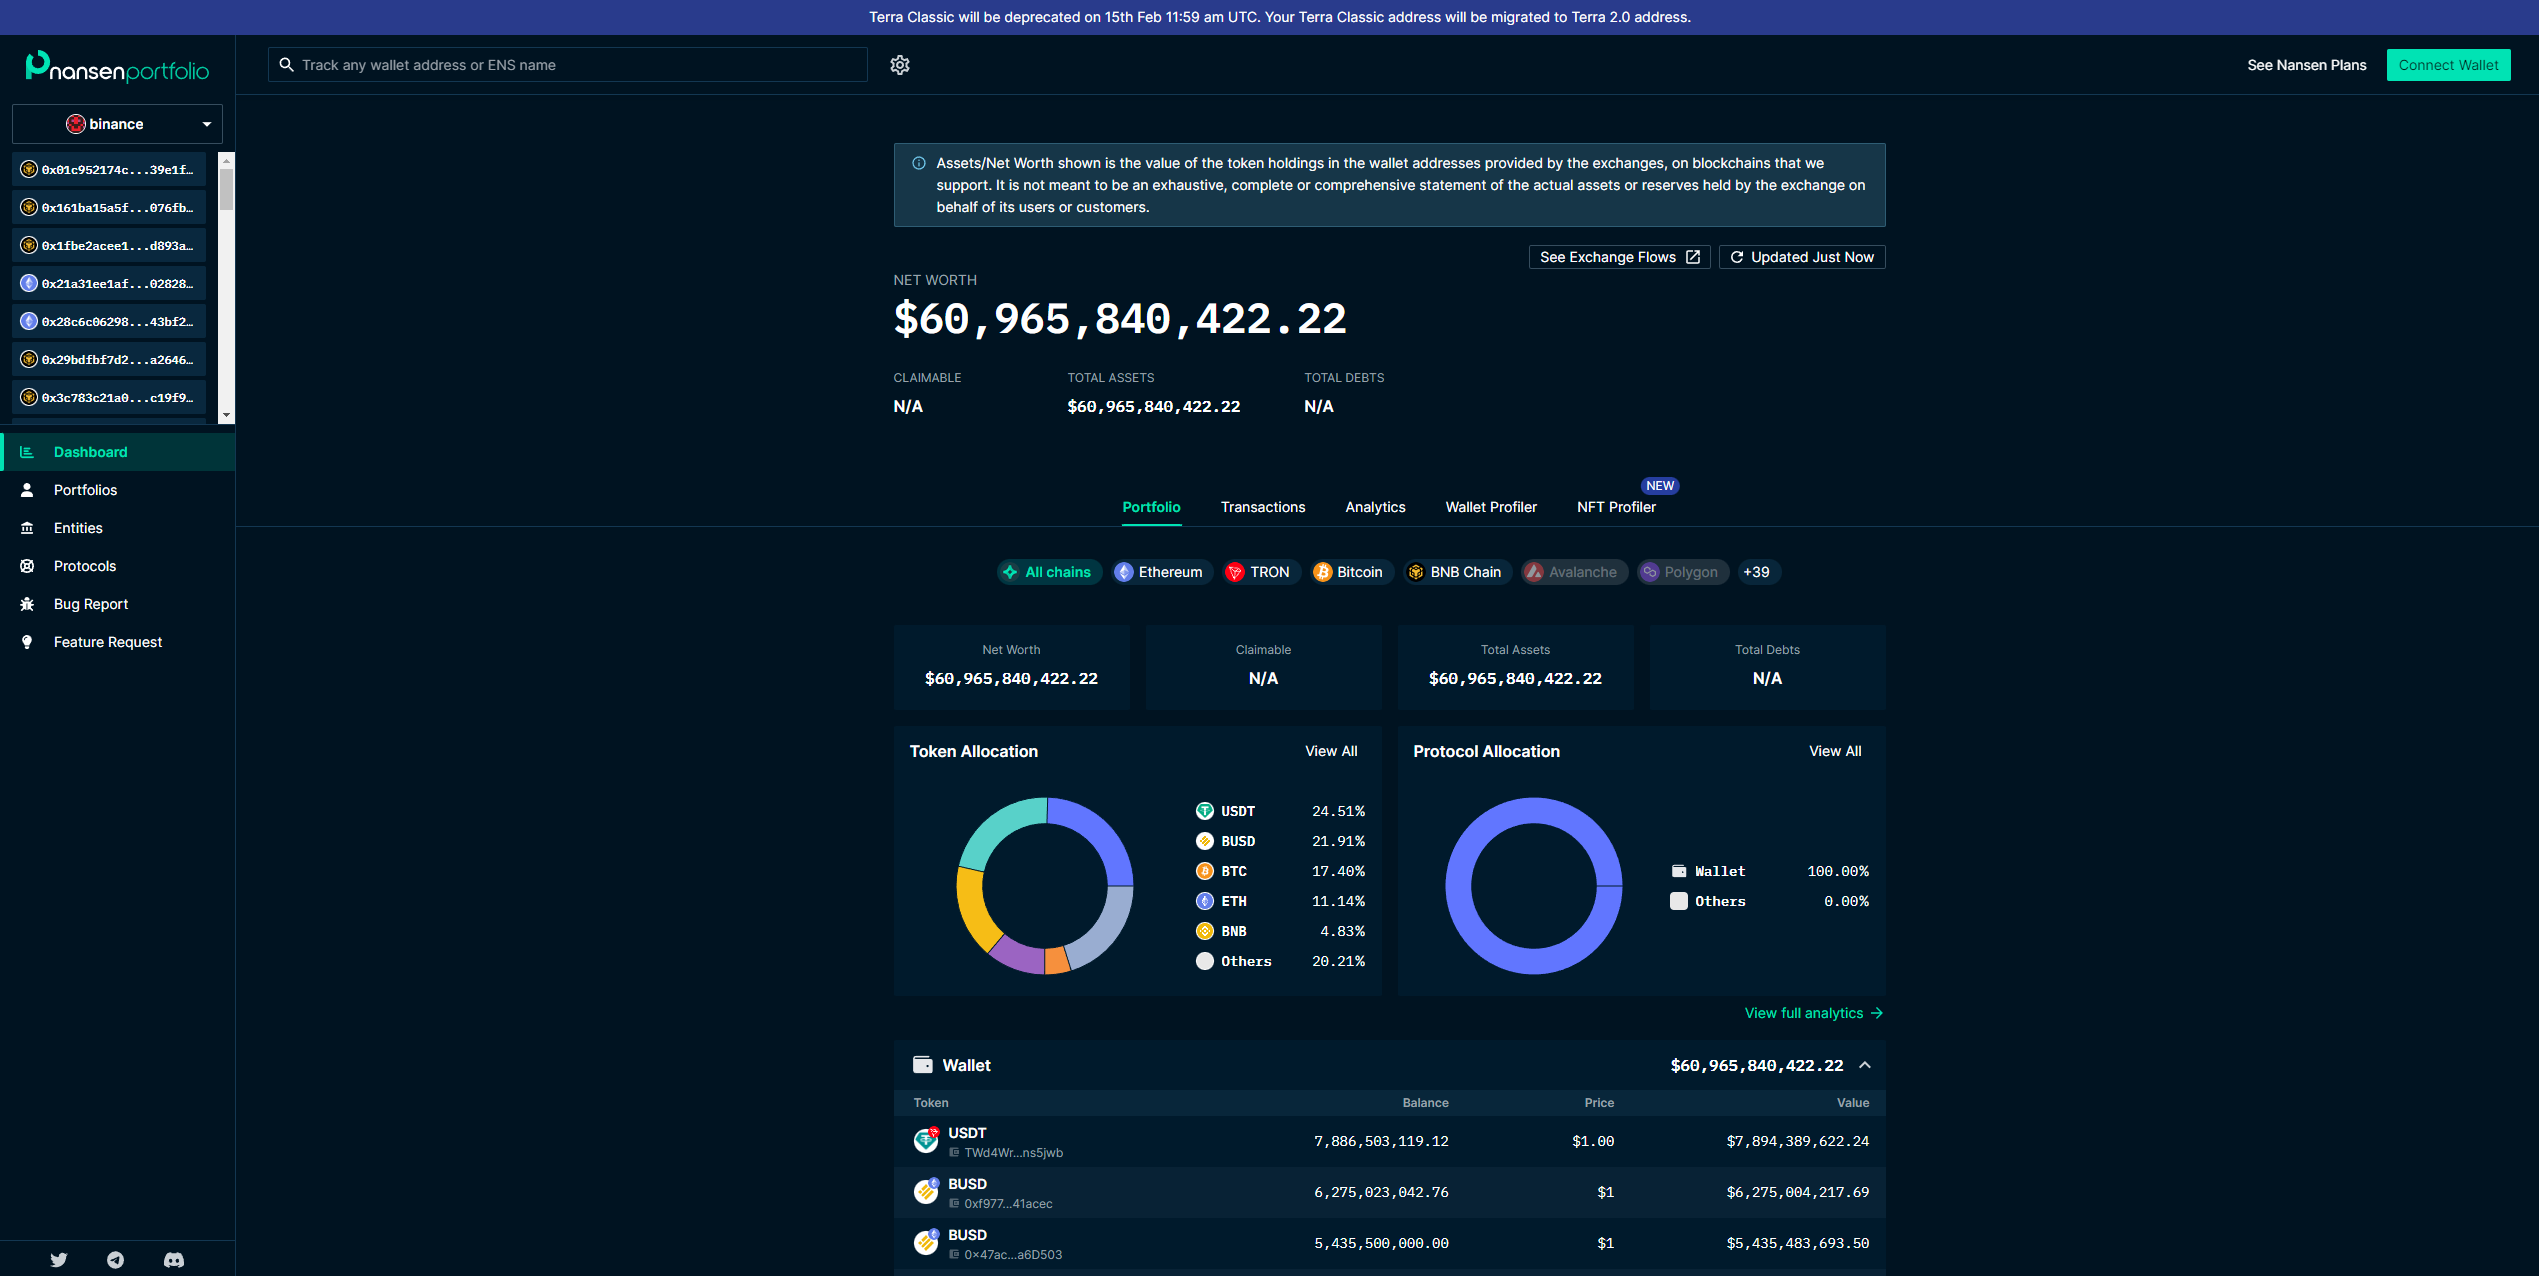2539x1276 pixels.
Task: Click the Protocol Allocation donut chart ring
Action: 1459,886
